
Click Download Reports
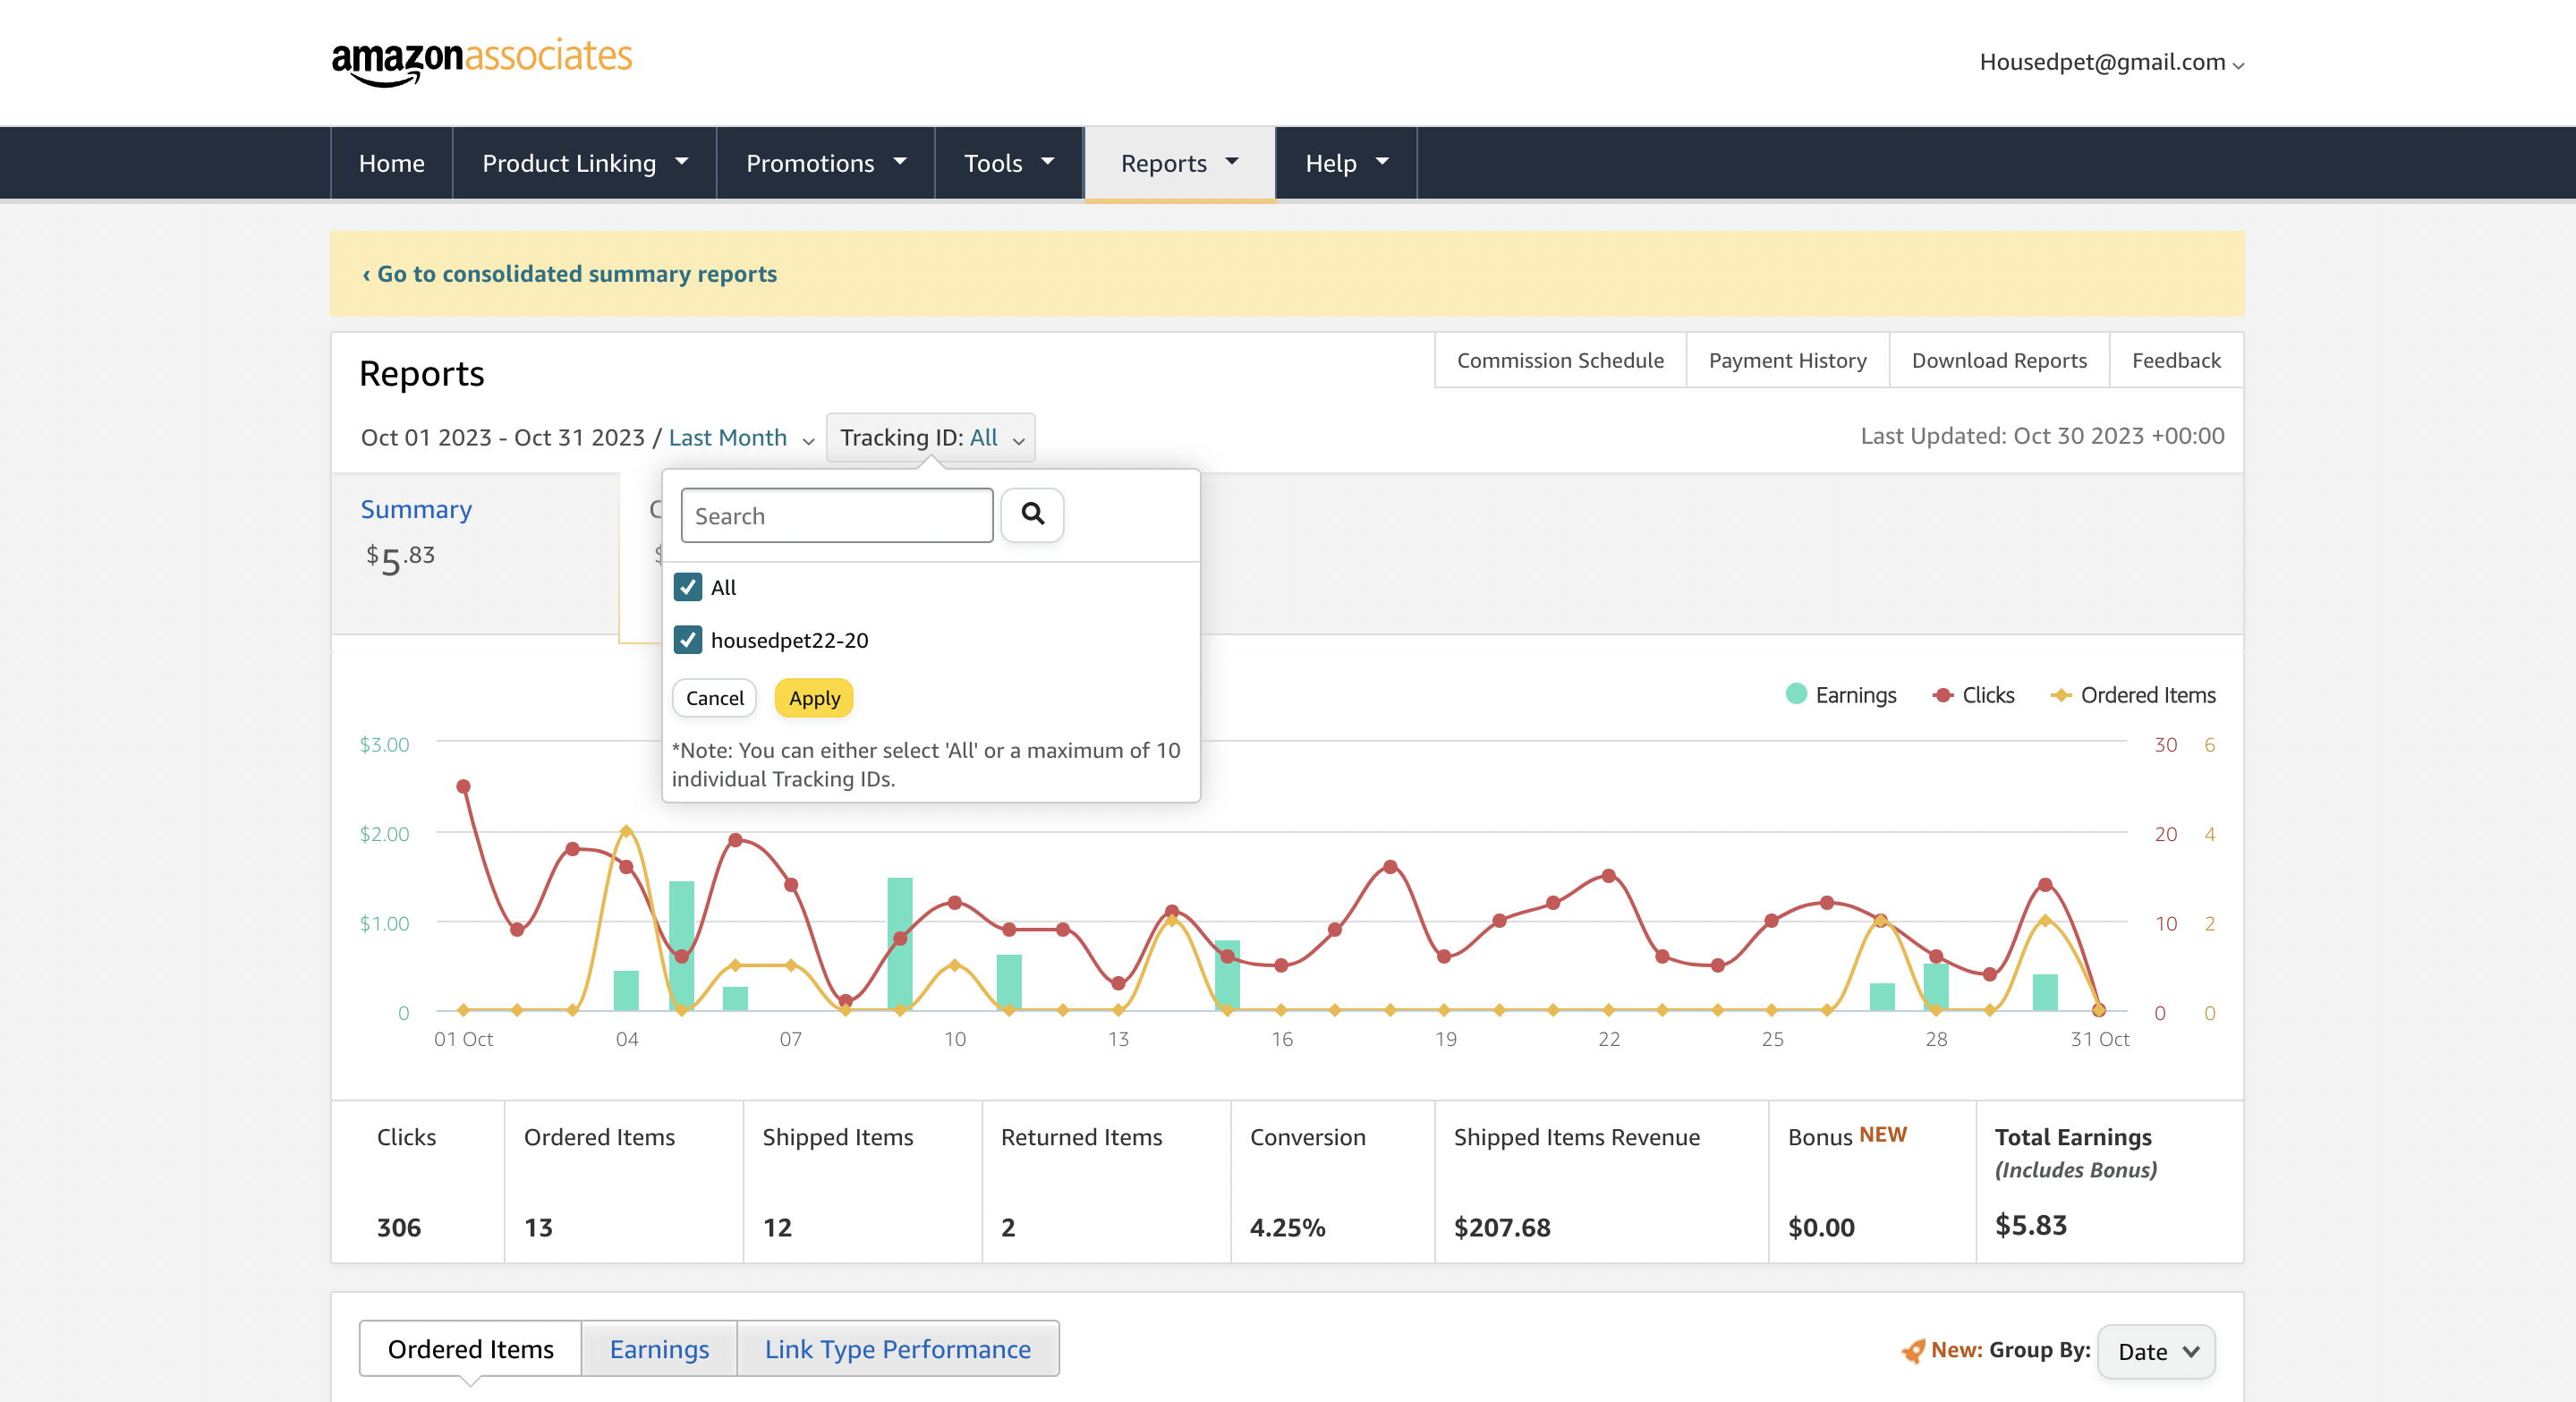[x=1999, y=360]
